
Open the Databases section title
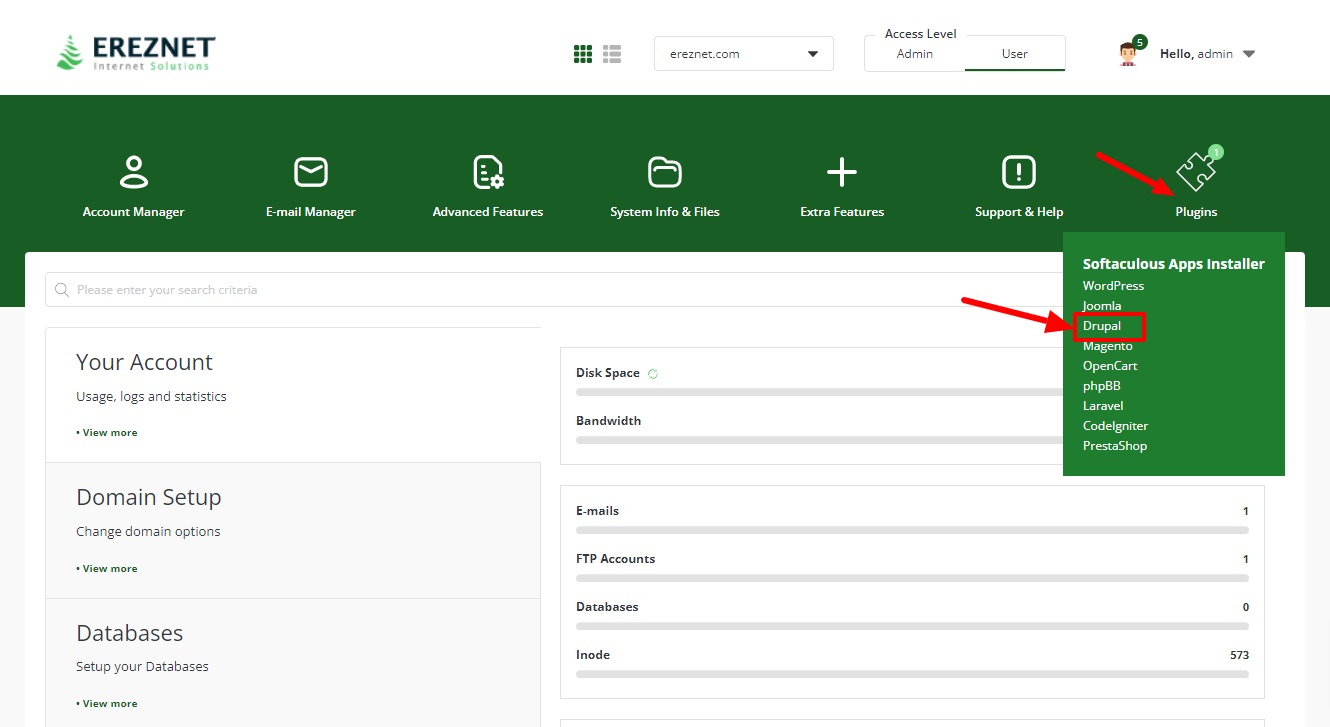pos(130,633)
